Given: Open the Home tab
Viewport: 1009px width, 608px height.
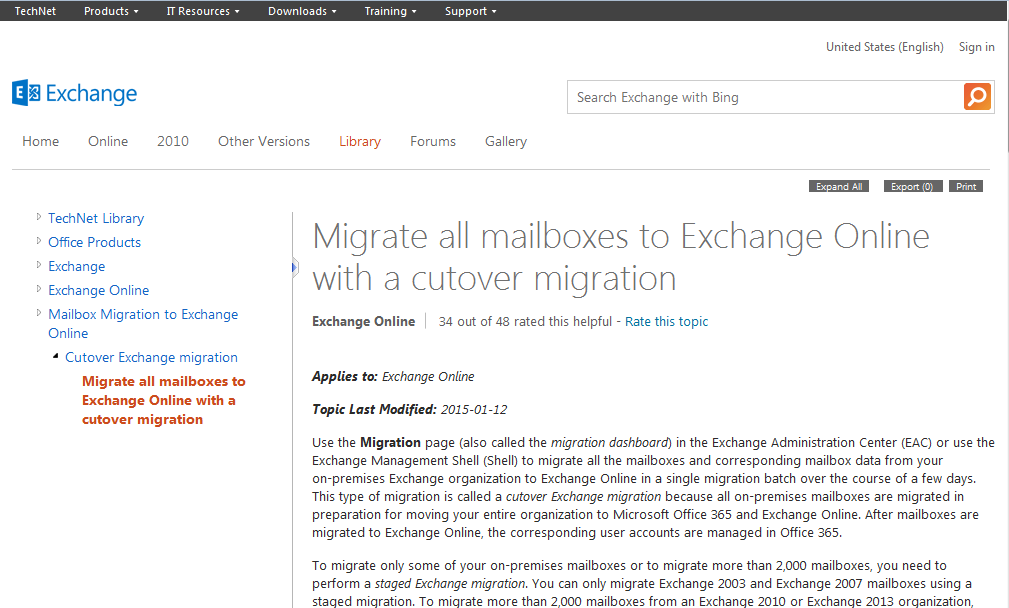Looking at the screenshot, I should point(41,142).
